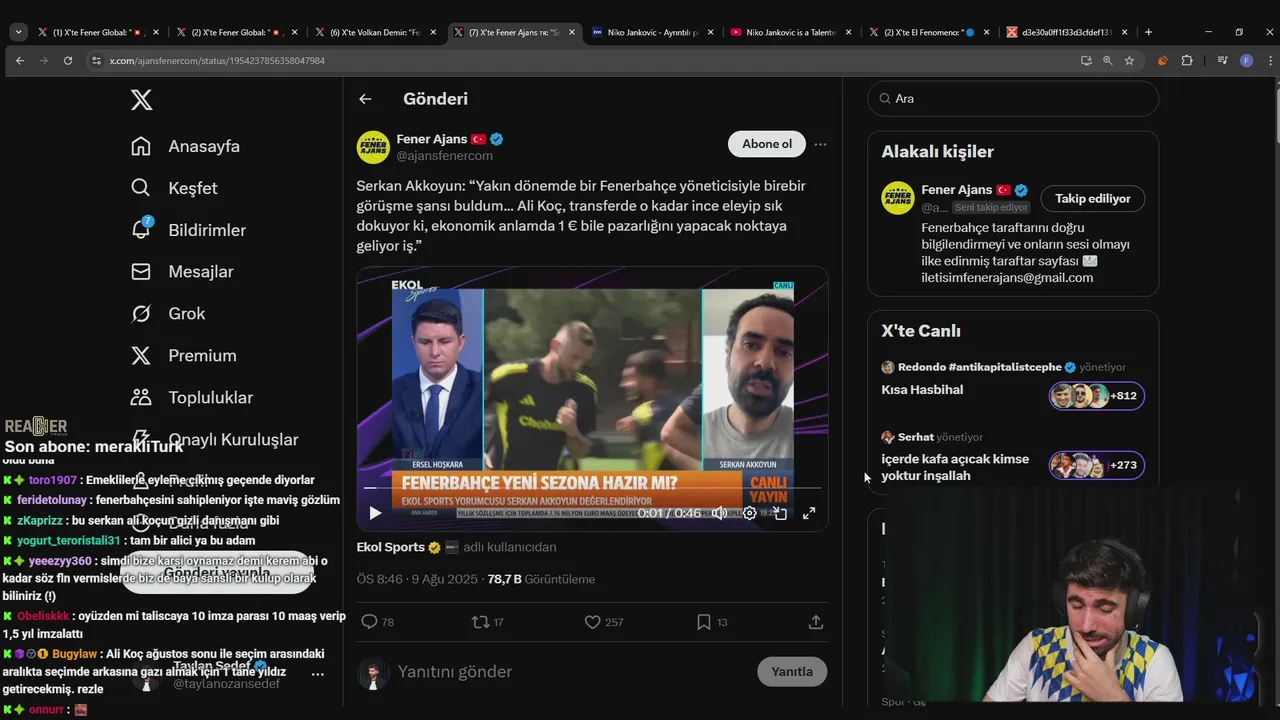This screenshot has height=720, width=1280.
Task: Click Takip ediyor following button
Action: 1093,199
